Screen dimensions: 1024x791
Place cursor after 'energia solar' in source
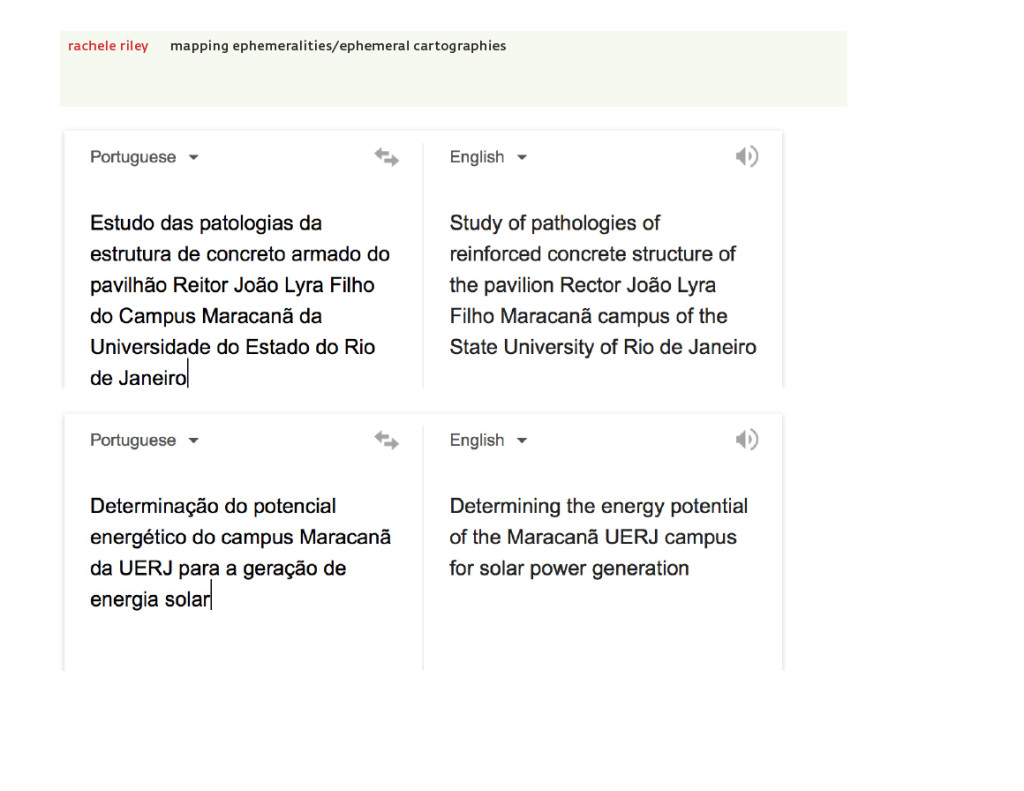click(212, 599)
